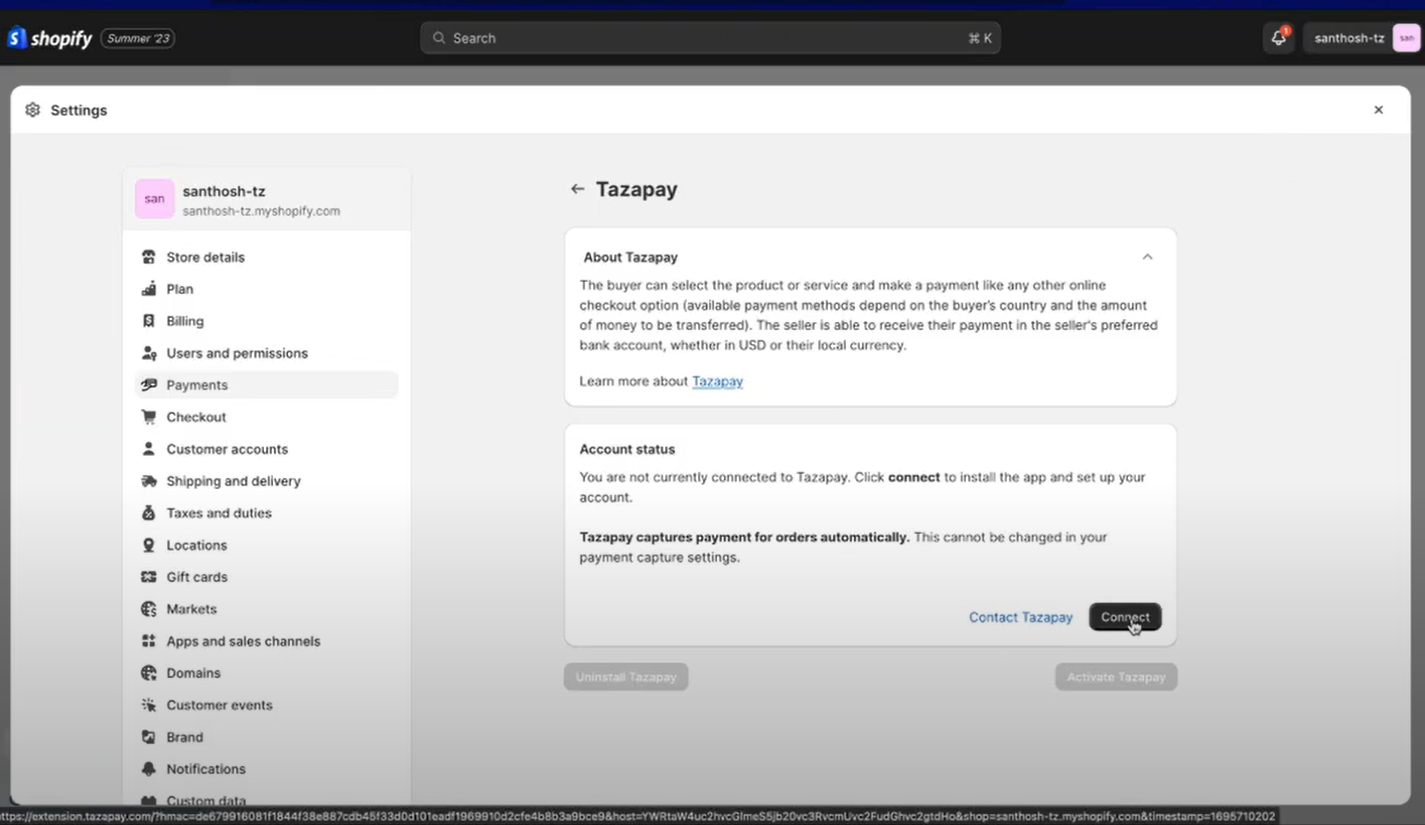Screen dimensions: 1425x825
Task: Collapse the About Tazapay section chevron
Action: (1147, 257)
